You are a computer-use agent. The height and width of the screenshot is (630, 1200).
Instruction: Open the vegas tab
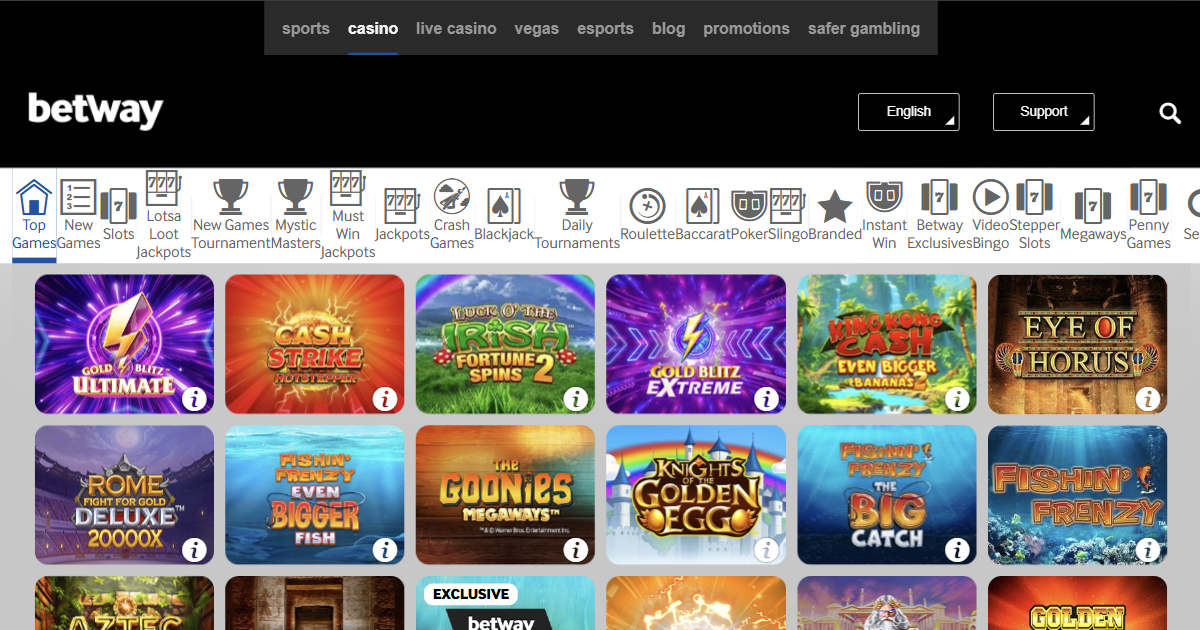(x=537, y=28)
